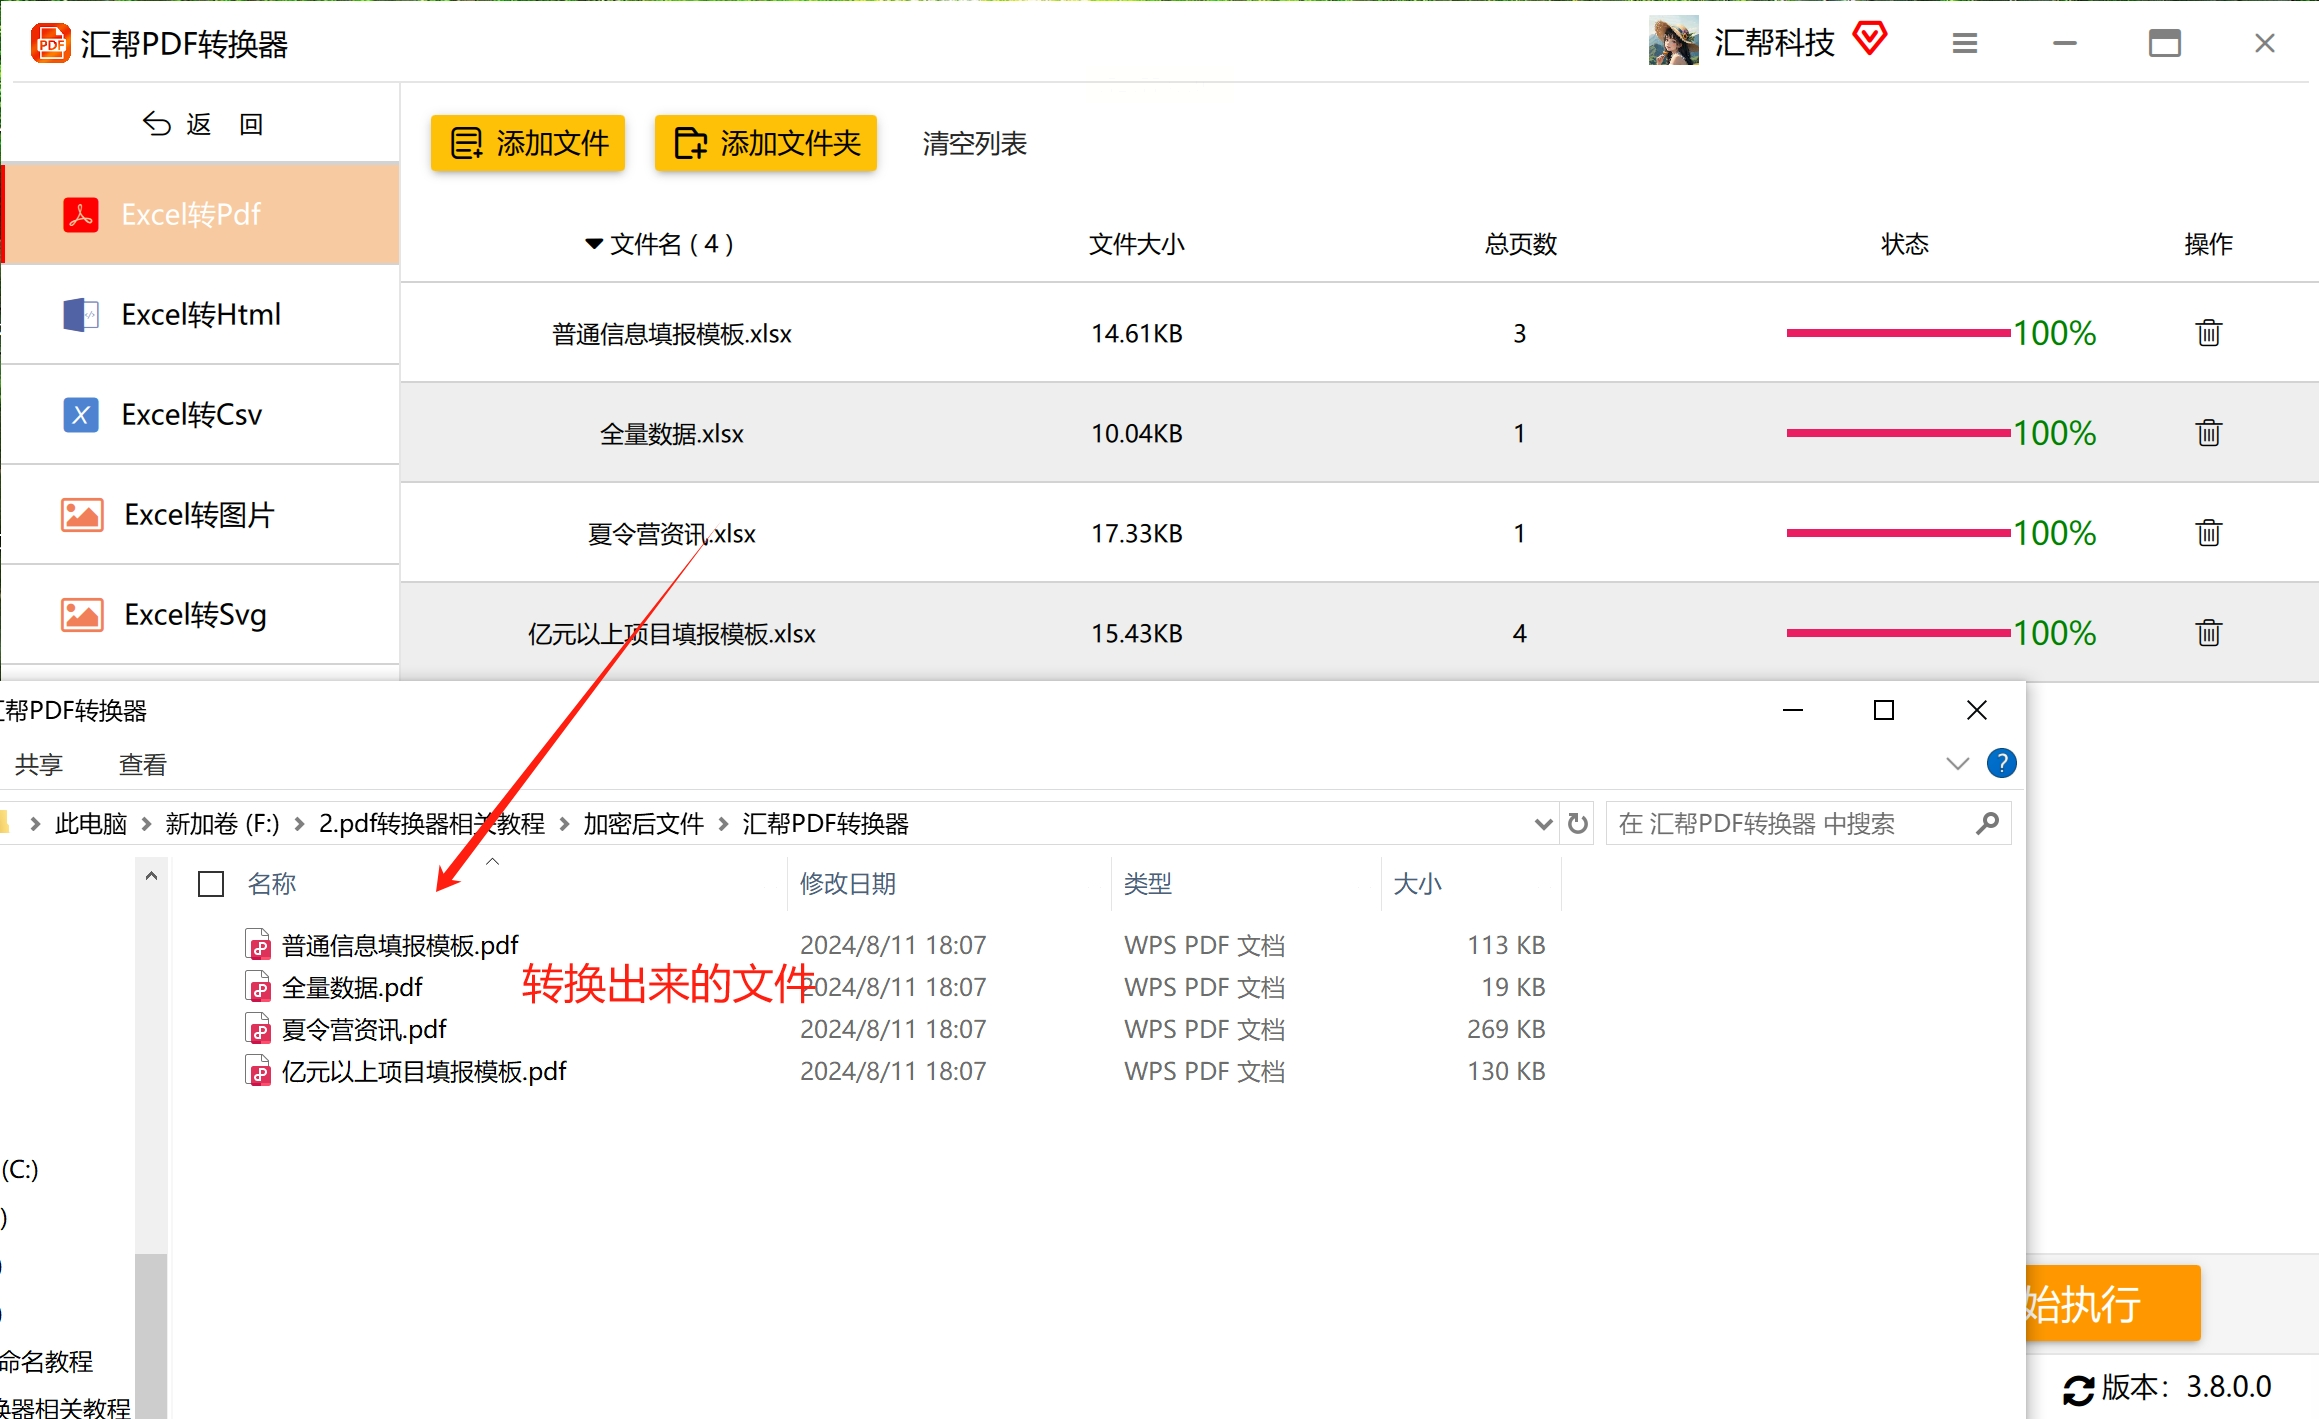The width and height of the screenshot is (2319, 1419).
Task: Click the red VIP diamond icon
Action: coord(1869,39)
